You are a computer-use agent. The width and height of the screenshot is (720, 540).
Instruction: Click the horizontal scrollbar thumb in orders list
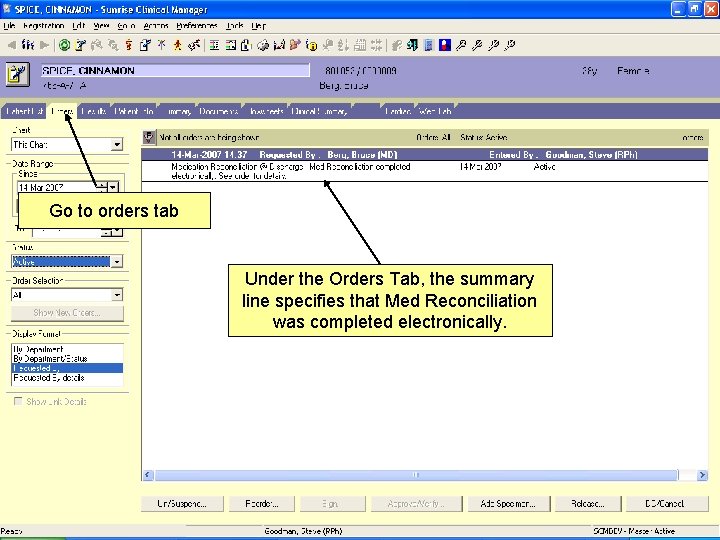(416, 475)
